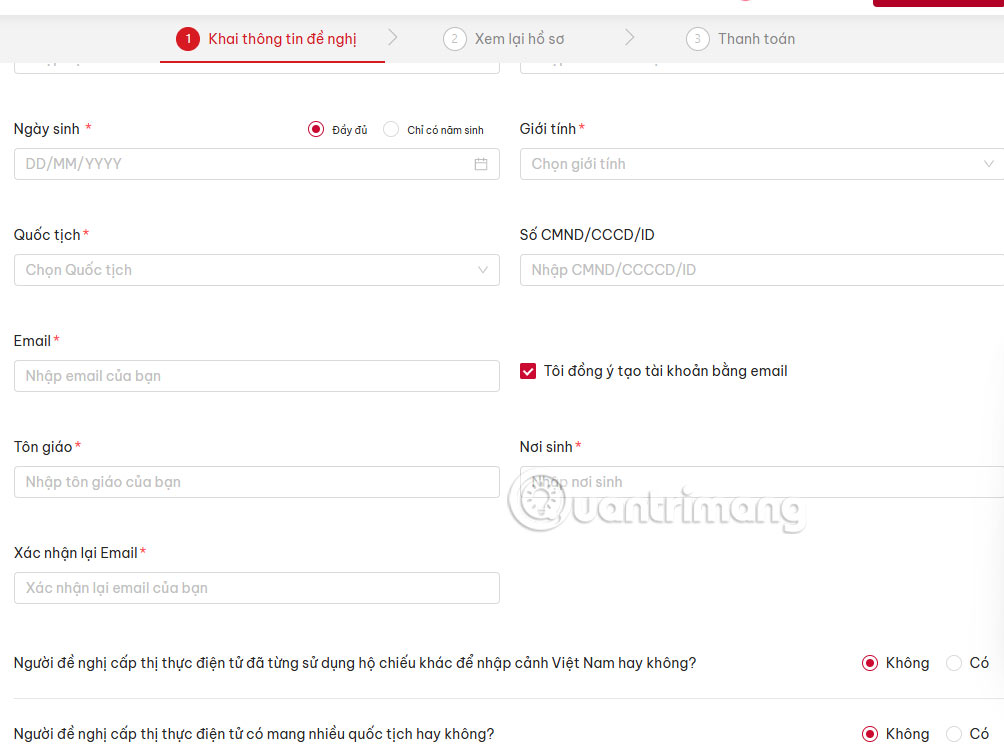Image resolution: width=1004 pixels, height=746 pixels.
Task: Click the step 2 number circle
Action: point(455,39)
